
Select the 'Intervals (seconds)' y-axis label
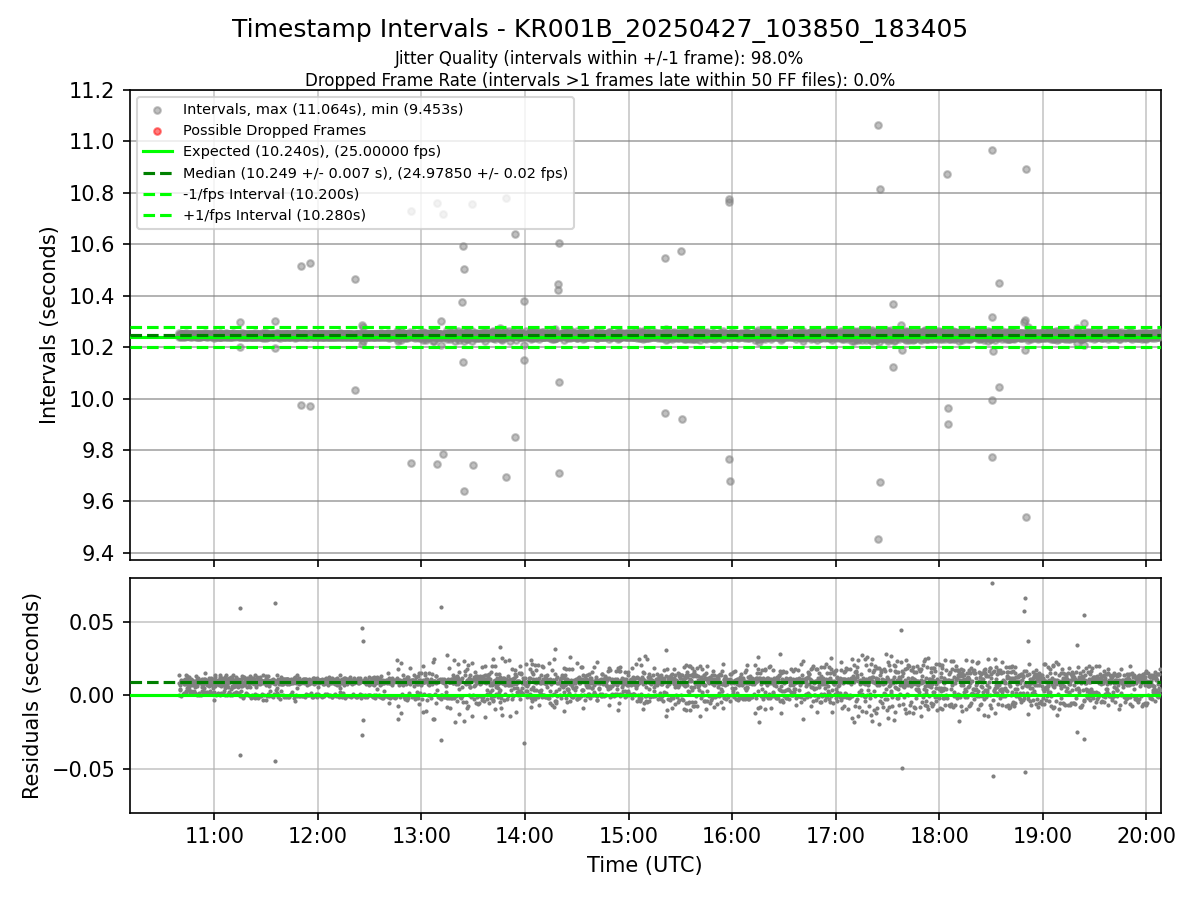(x=49, y=325)
